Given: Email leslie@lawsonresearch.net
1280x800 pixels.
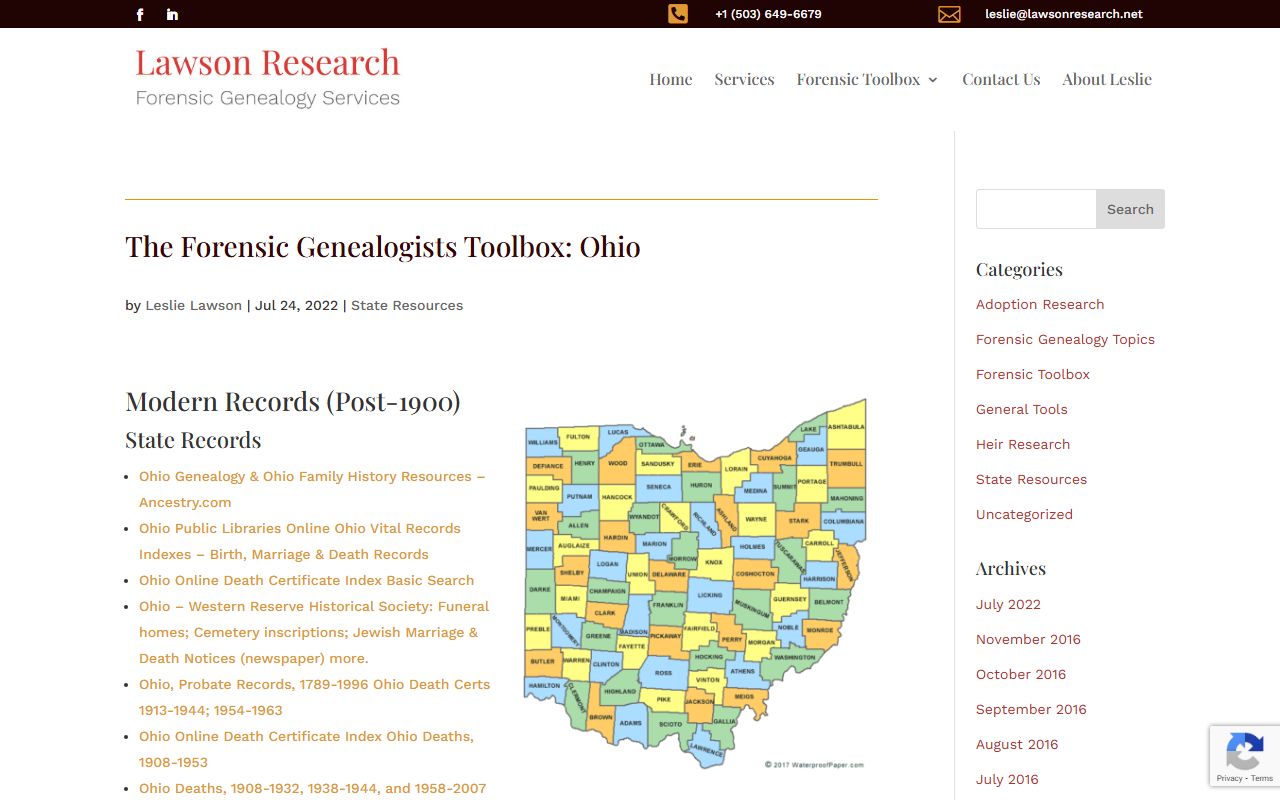Looking at the screenshot, I should tap(1063, 14).
